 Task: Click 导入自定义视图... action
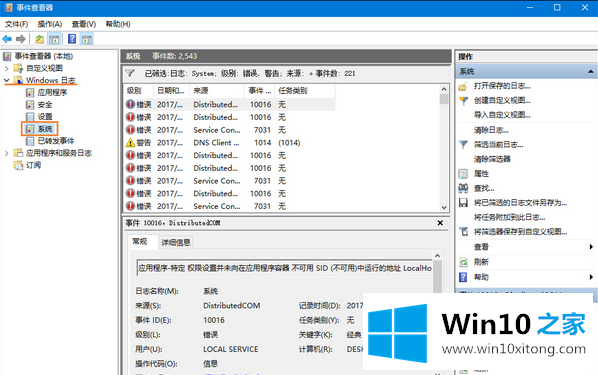click(502, 115)
